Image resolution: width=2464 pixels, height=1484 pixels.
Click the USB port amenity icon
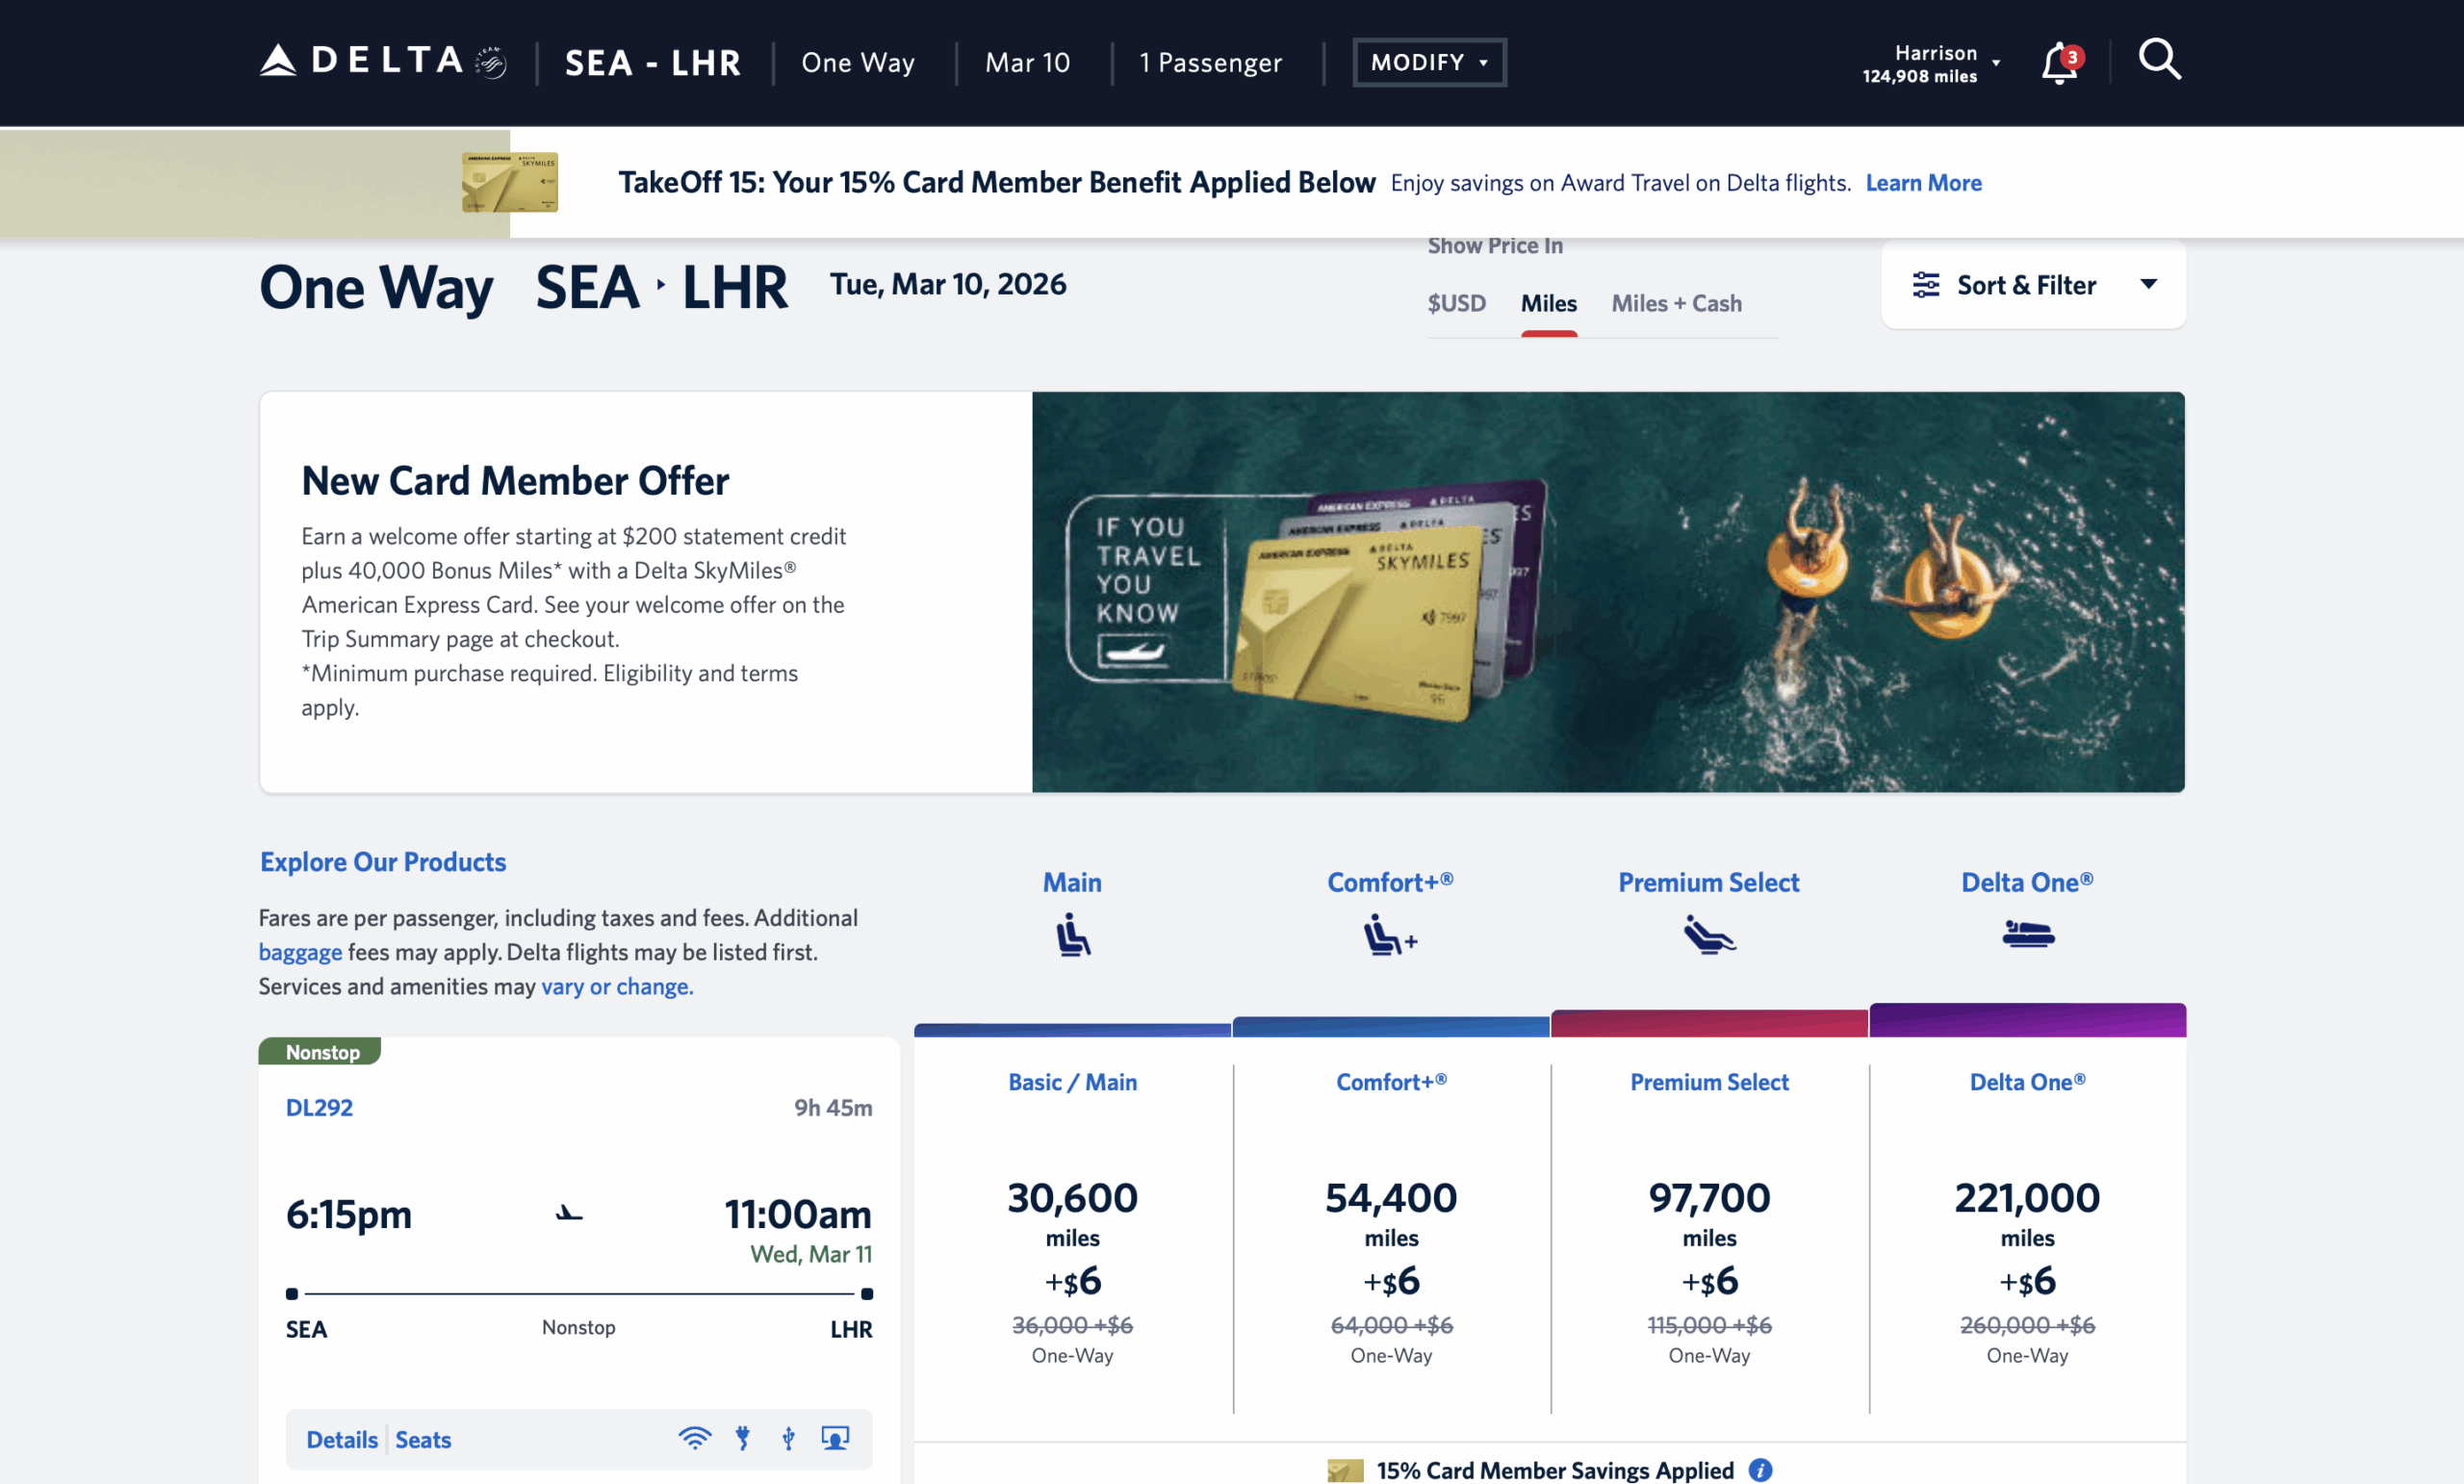coord(789,1438)
